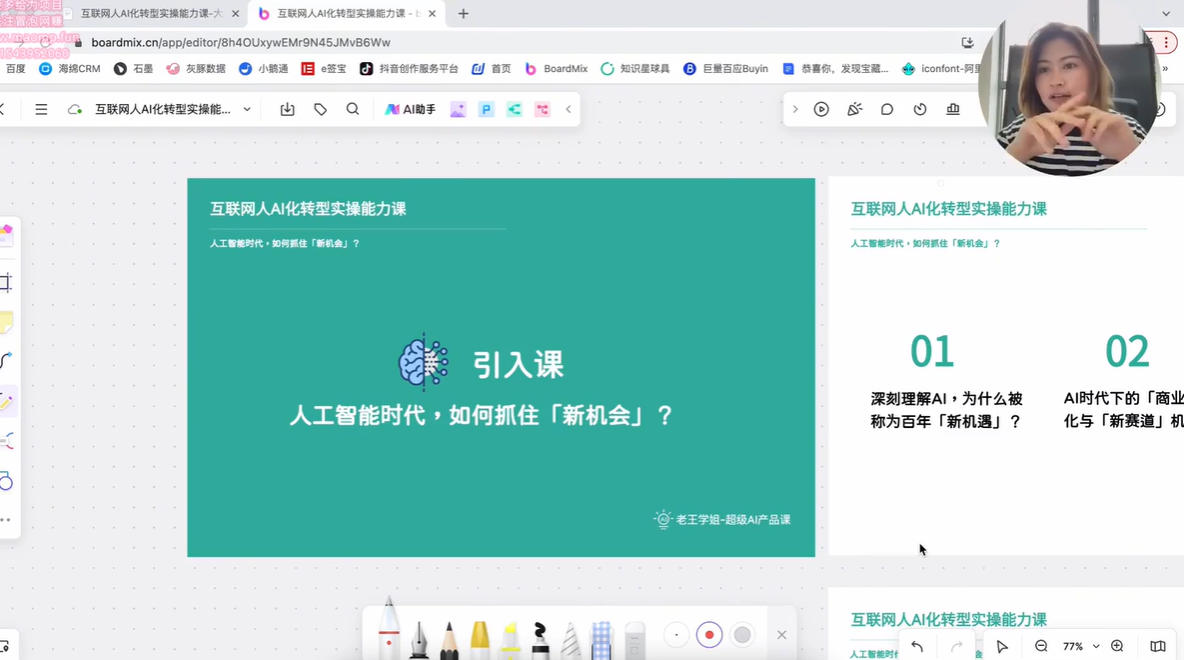Click the export download icon
This screenshot has height=660, width=1190.
[x=288, y=108]
